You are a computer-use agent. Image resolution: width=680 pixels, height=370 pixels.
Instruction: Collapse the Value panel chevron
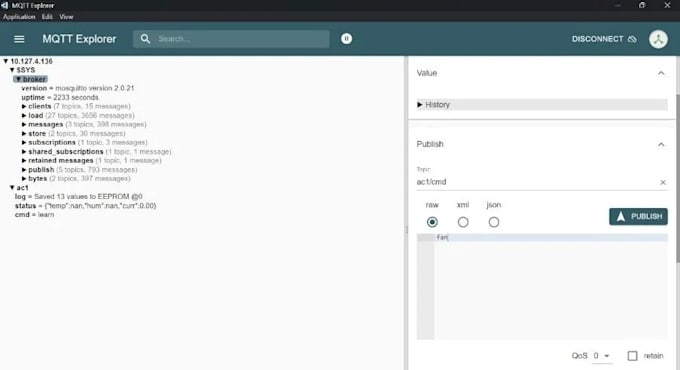tap(661, 73)
